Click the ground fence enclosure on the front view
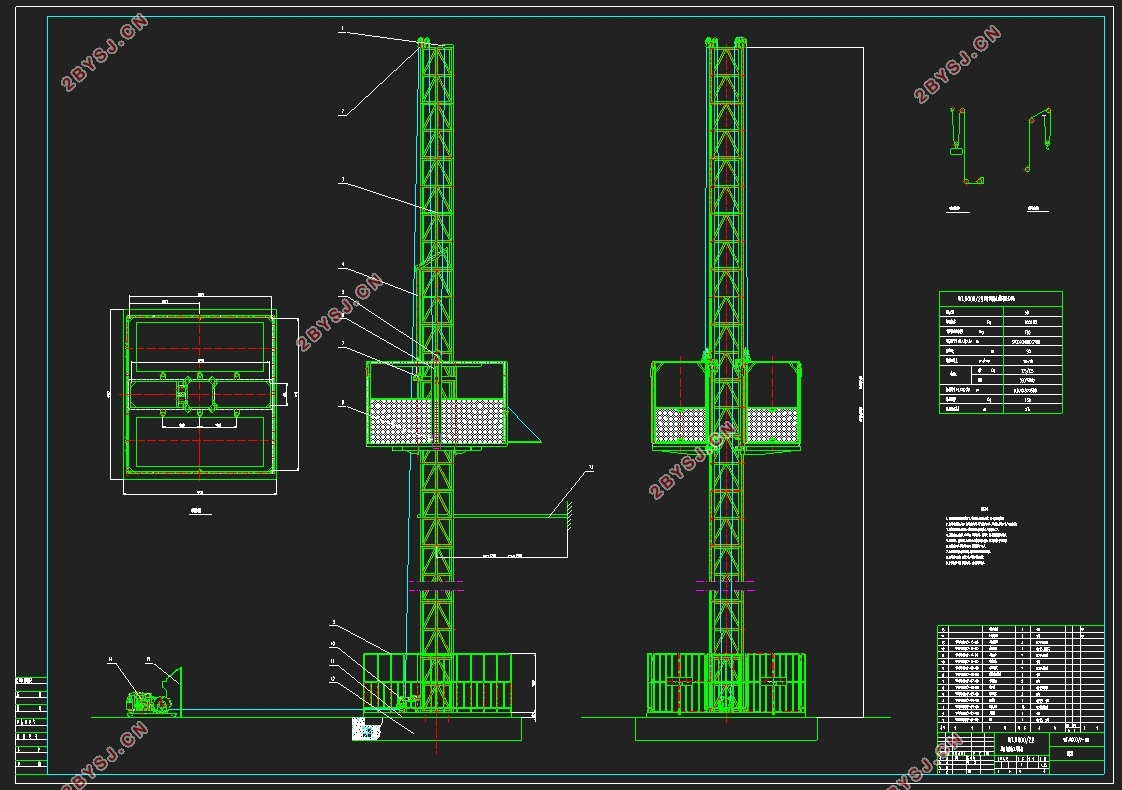Image resolution: width=1122 pixels, height=790 pixels. coord(726,683)
